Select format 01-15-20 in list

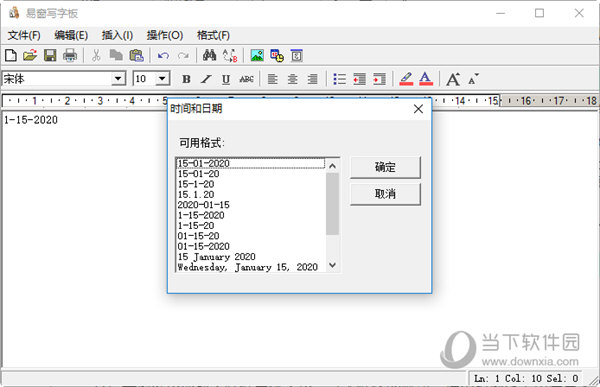(251, 236)
